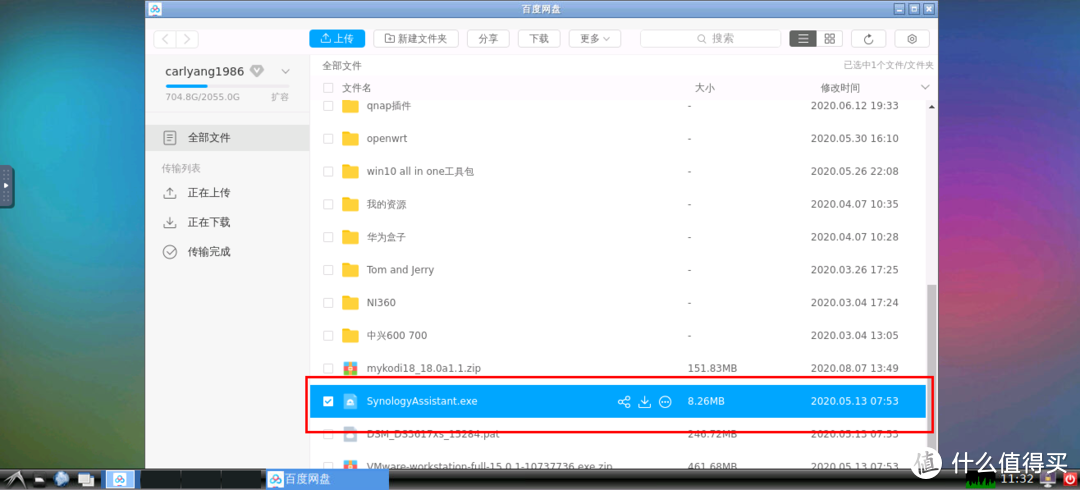Sort by 修改时间 column

click(840, 88)
